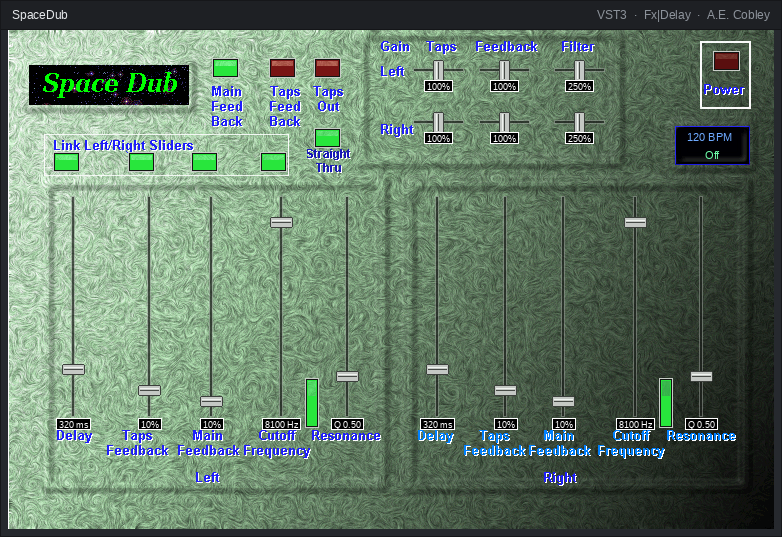The width and height of the screenshot is (782, 537).
Task: Click the Right Delay 320 ms value box
Action: (437, 424)
